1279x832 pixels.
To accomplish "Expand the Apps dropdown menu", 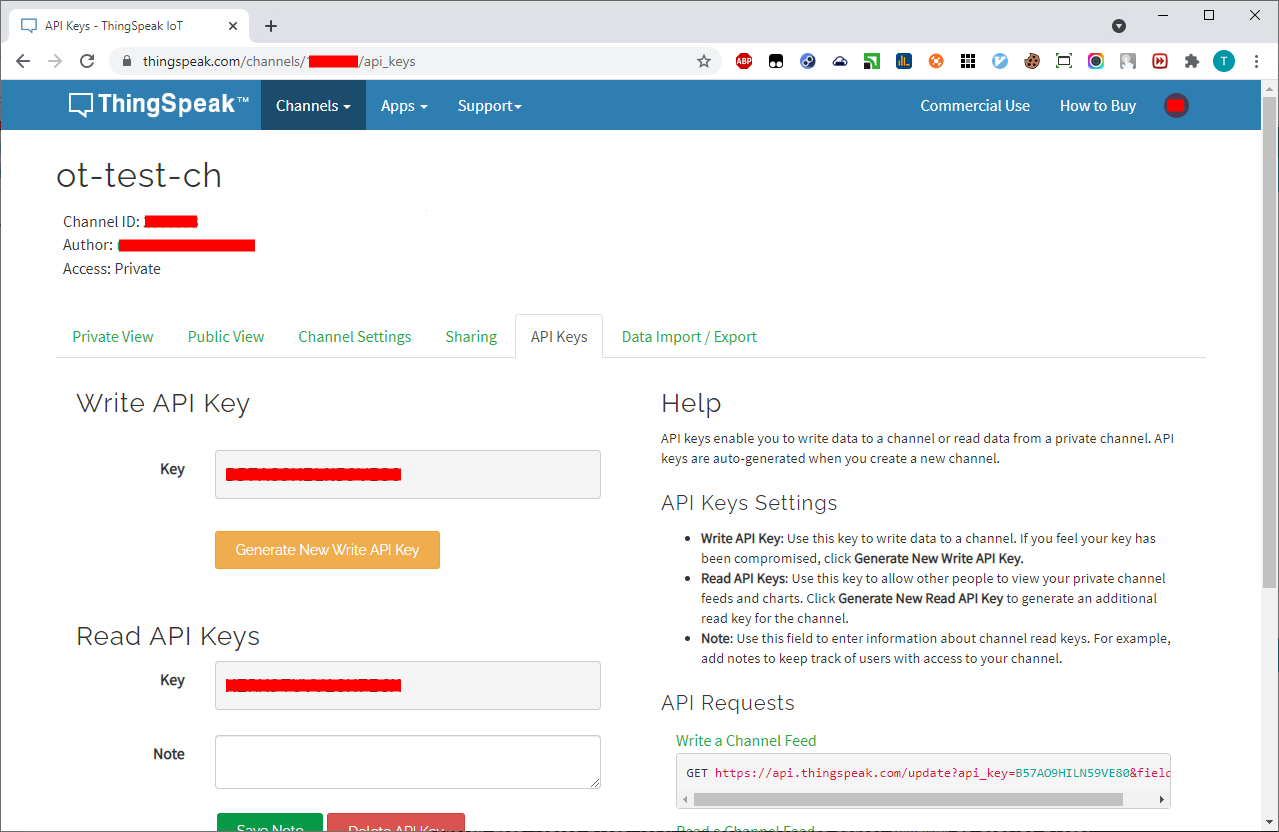I will tap(404, 106).
